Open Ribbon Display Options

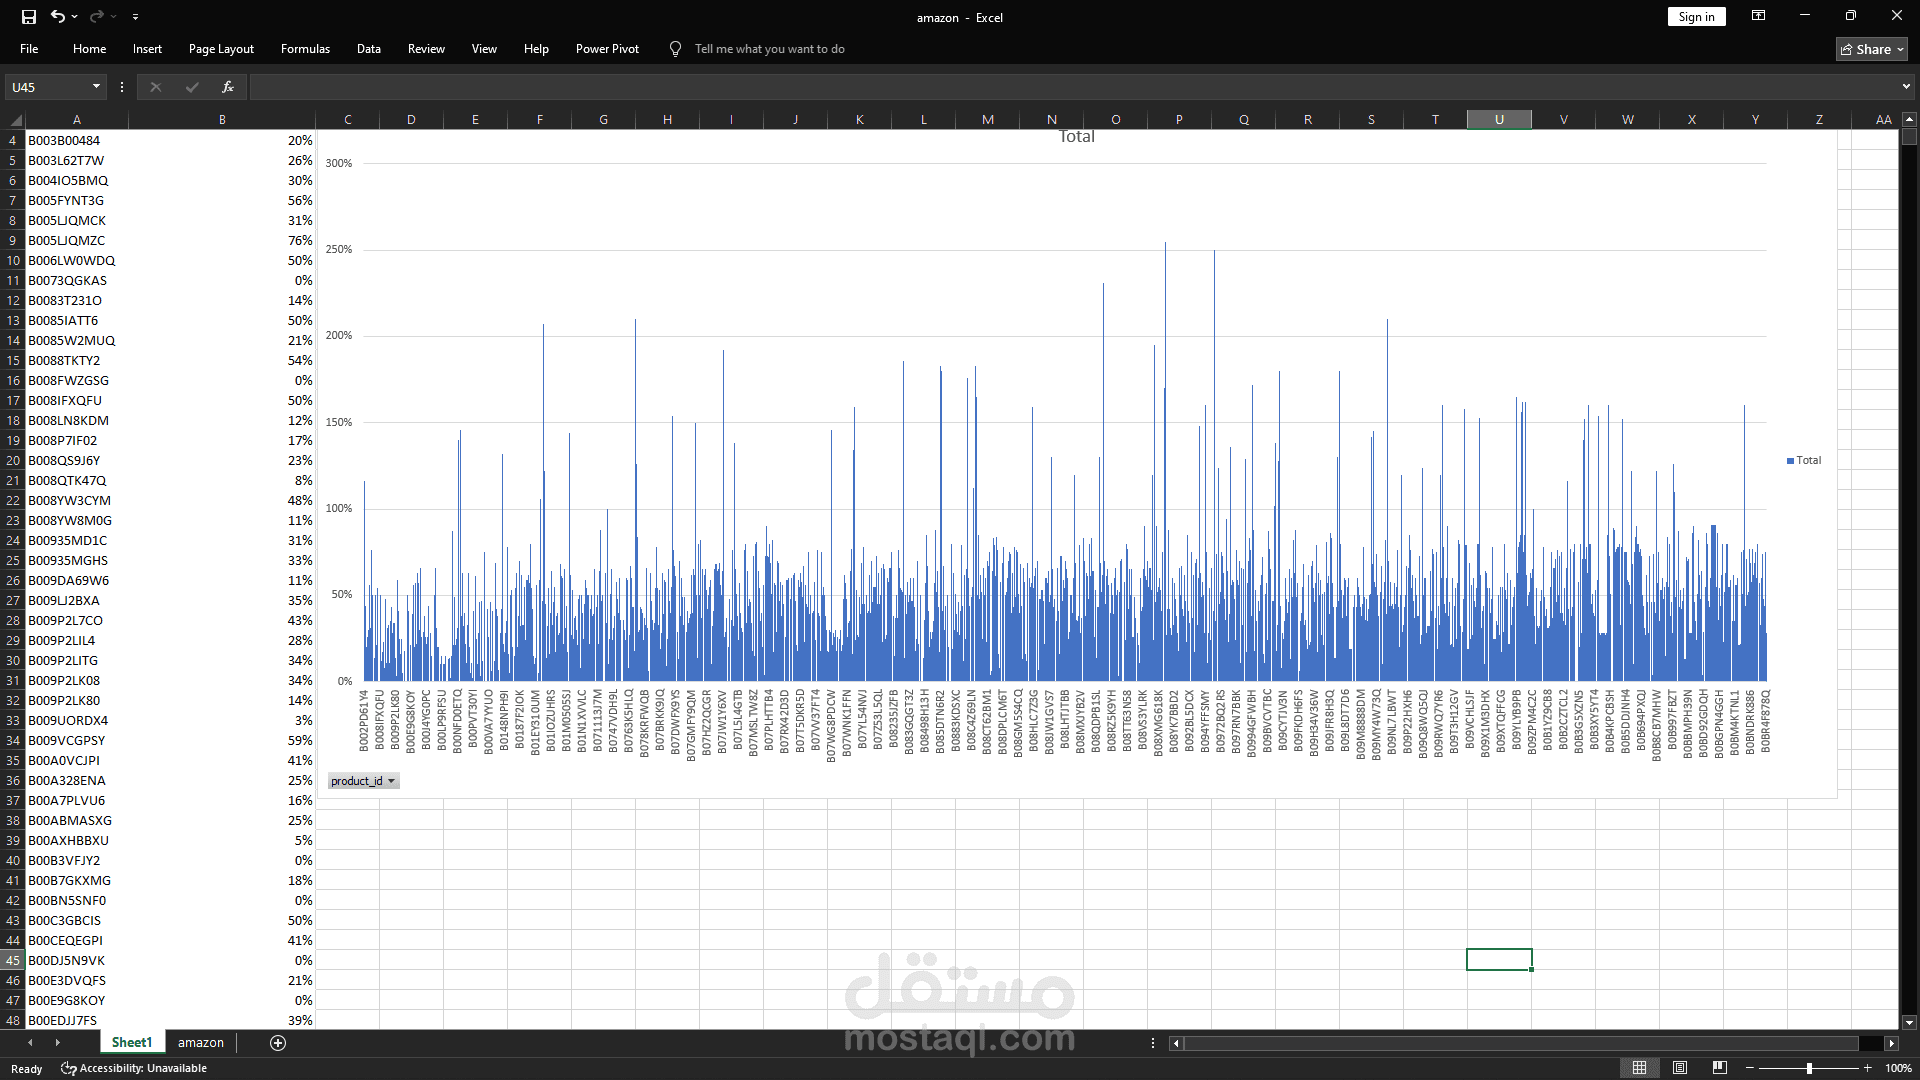(x=1759, y=16)
